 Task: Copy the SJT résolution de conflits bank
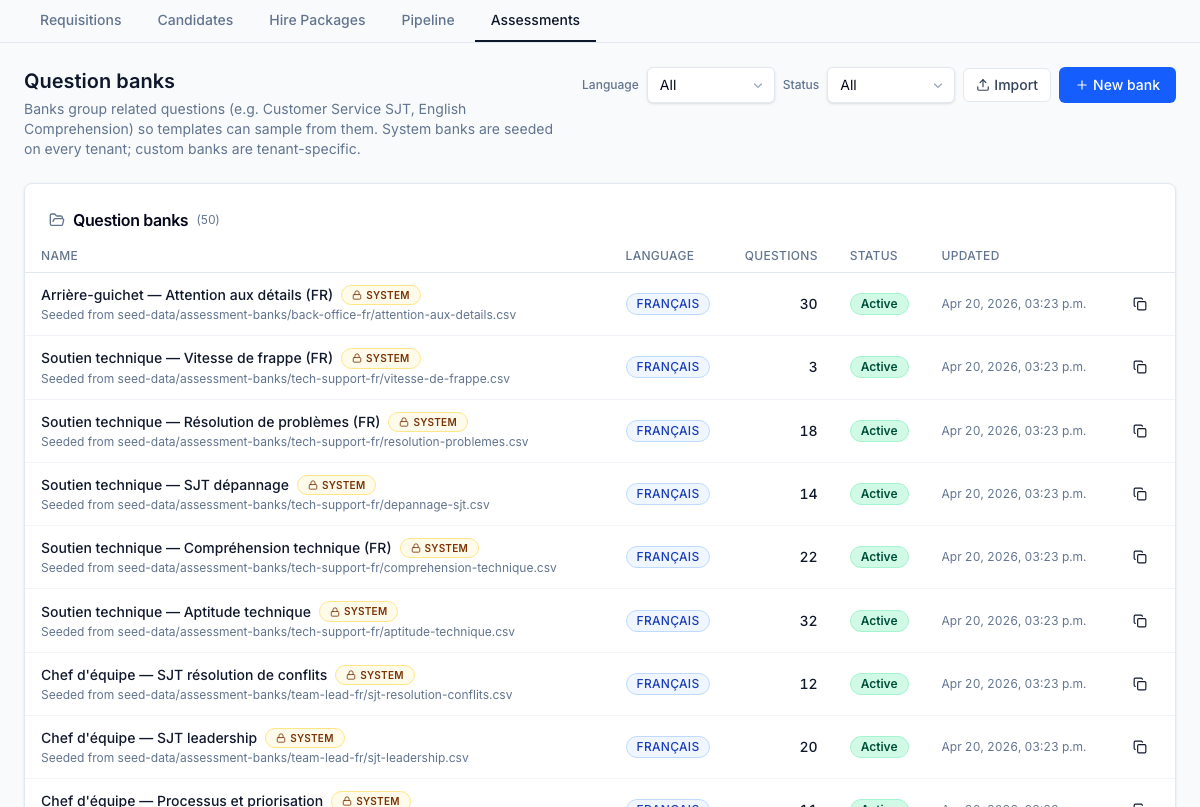point(1140,684)
